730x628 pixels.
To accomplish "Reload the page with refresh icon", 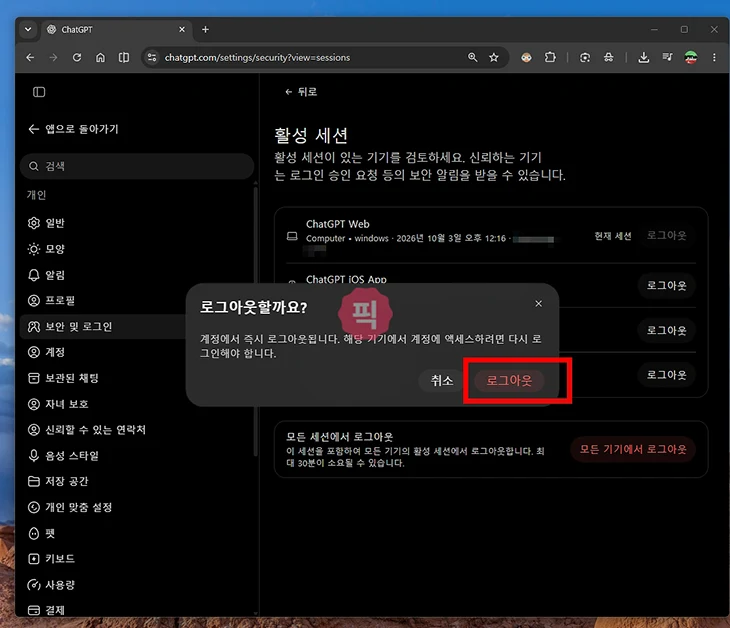I will [x=77, y=58].
